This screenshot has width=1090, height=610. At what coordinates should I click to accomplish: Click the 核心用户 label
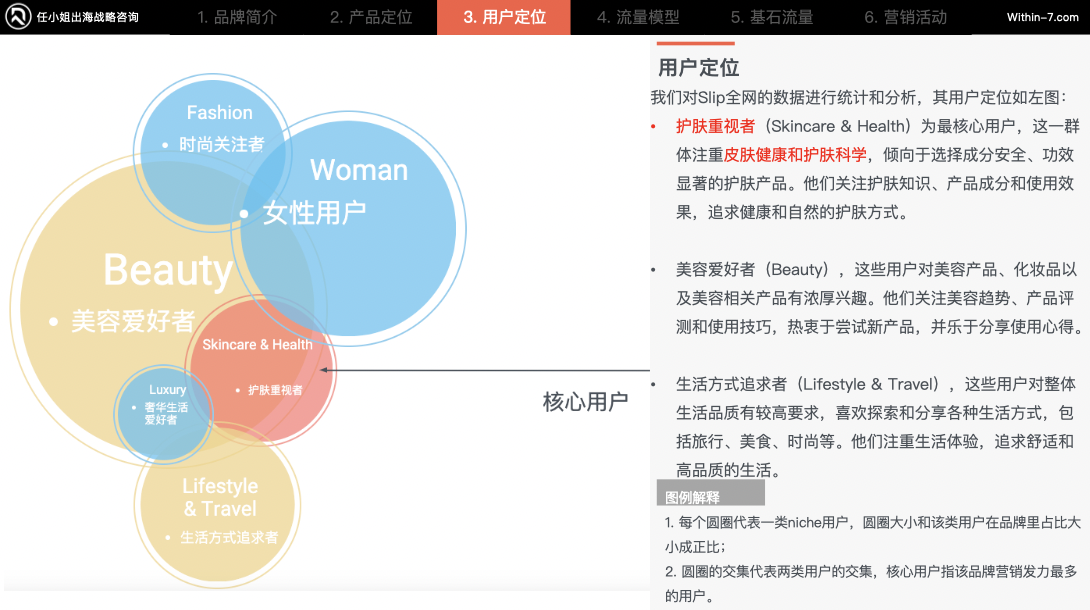(x=586, y=400)
